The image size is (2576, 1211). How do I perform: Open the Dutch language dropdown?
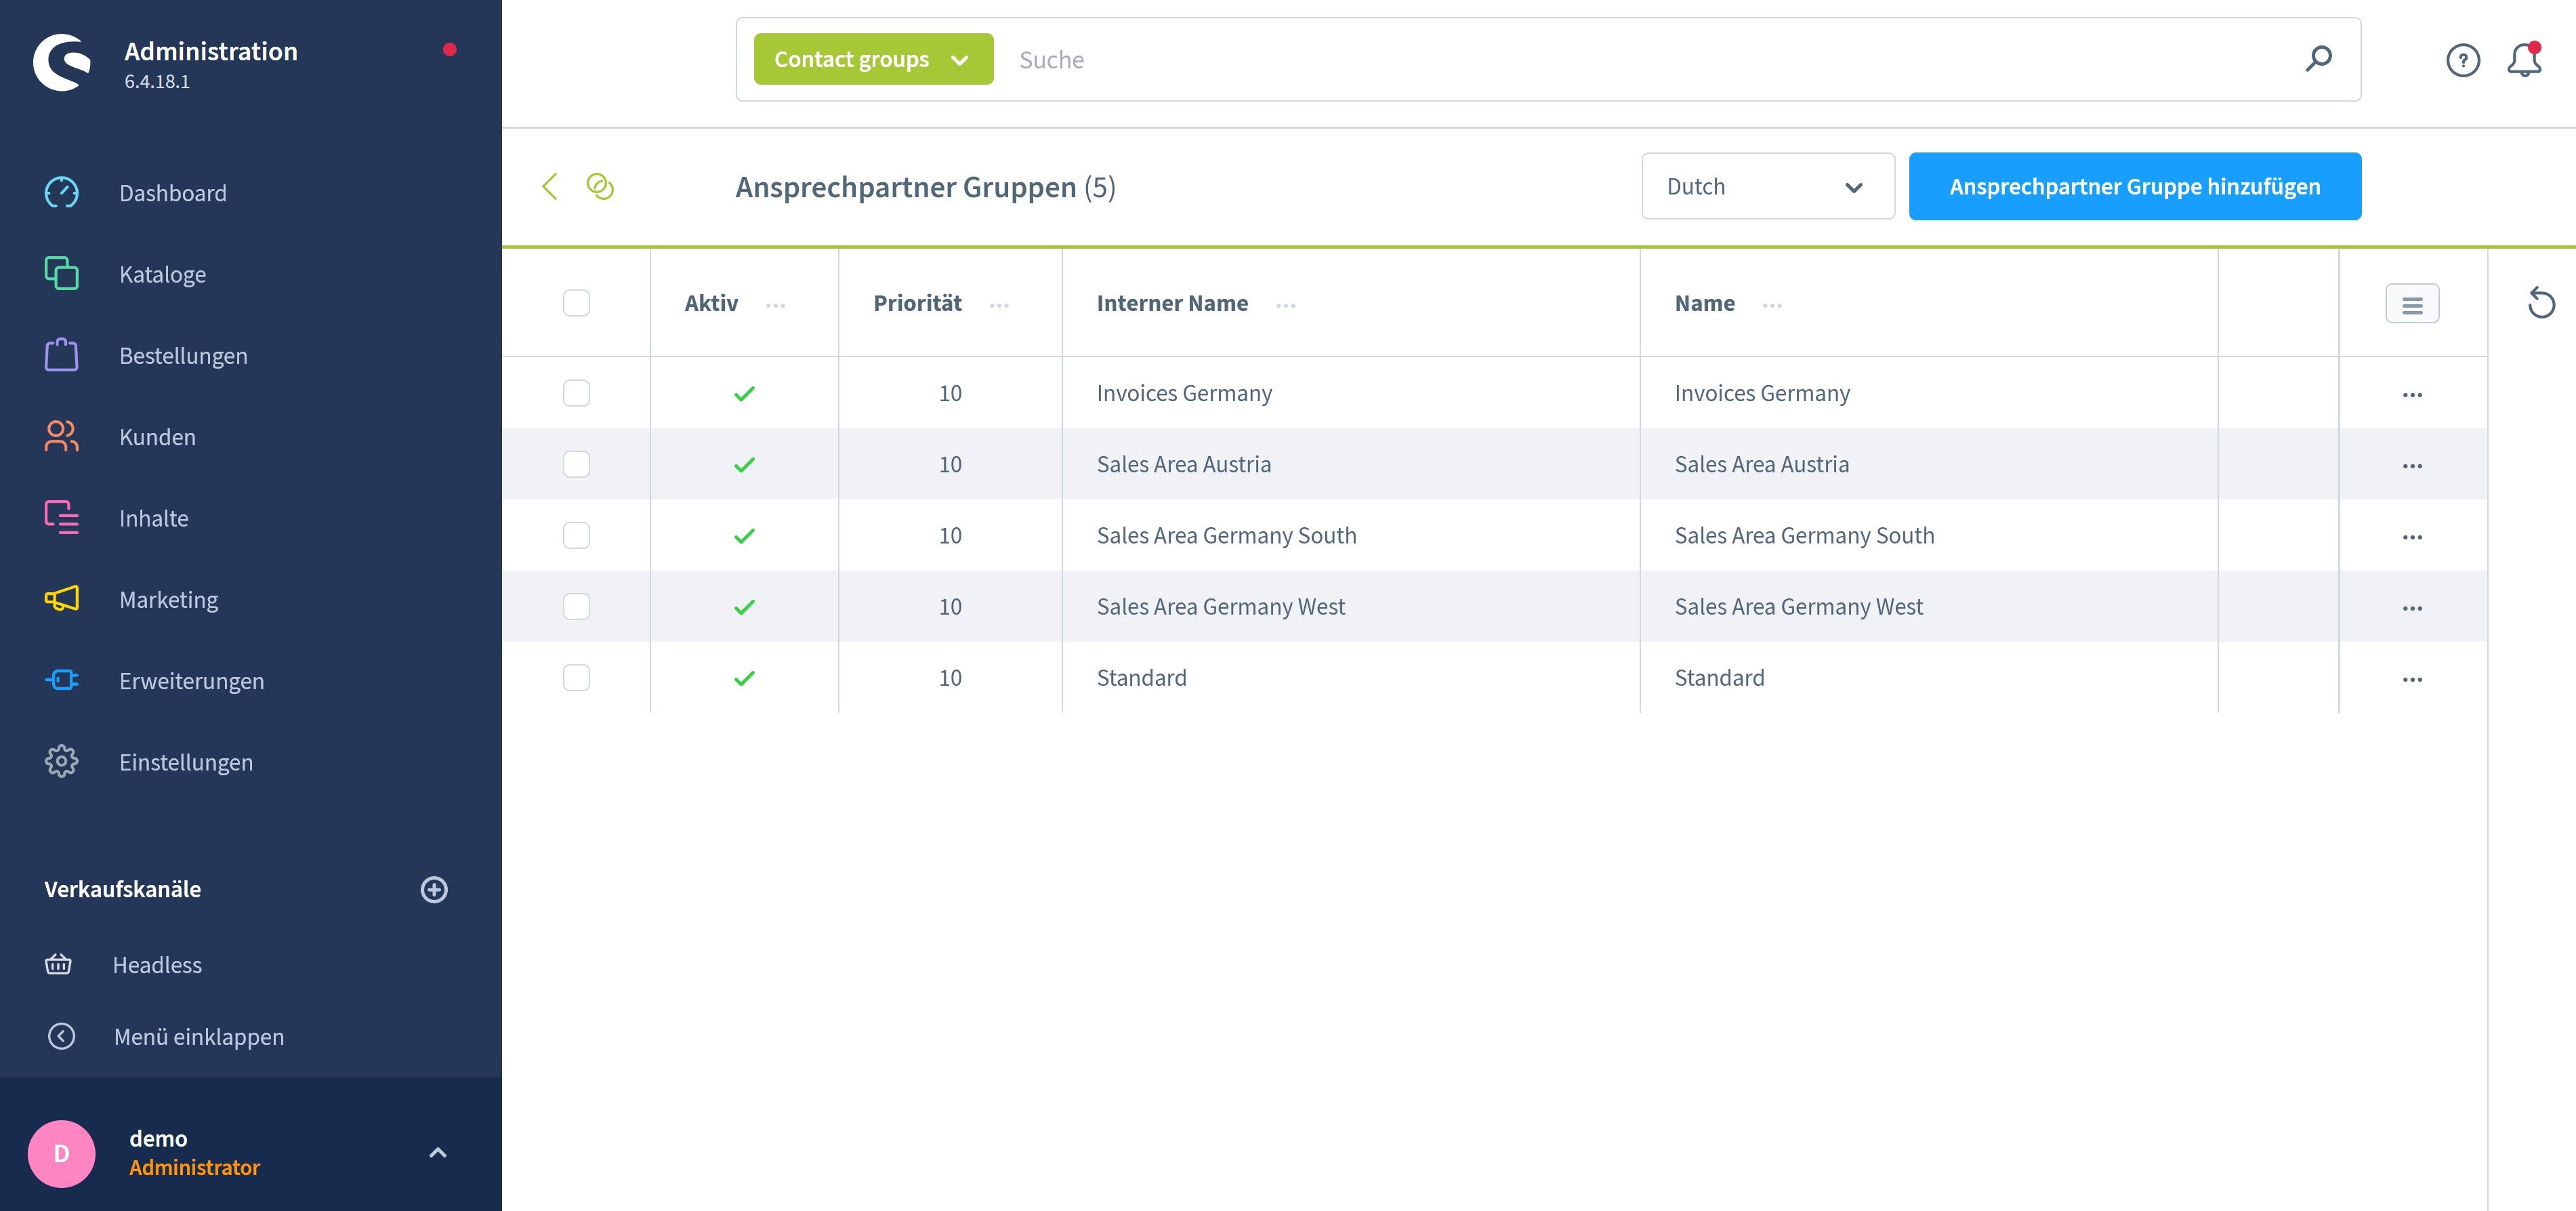coord(1767,186)
